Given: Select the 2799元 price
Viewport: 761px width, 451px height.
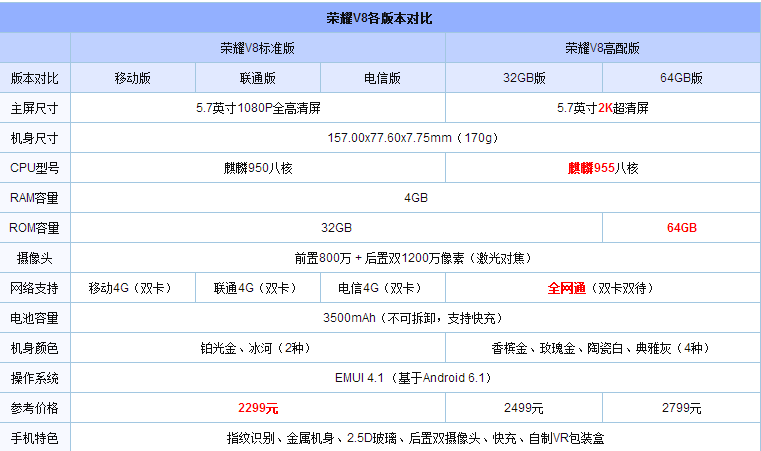Looking at the screenshot, I should (x=681, y=408).
